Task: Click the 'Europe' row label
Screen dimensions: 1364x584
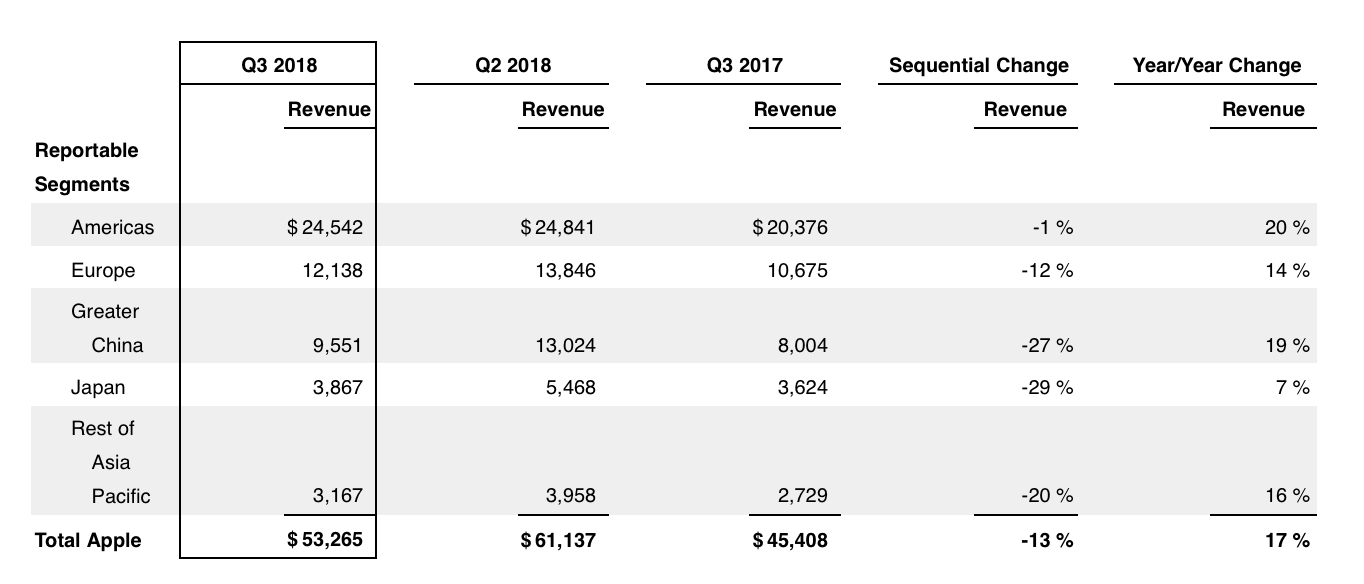Action: (103, 270)
